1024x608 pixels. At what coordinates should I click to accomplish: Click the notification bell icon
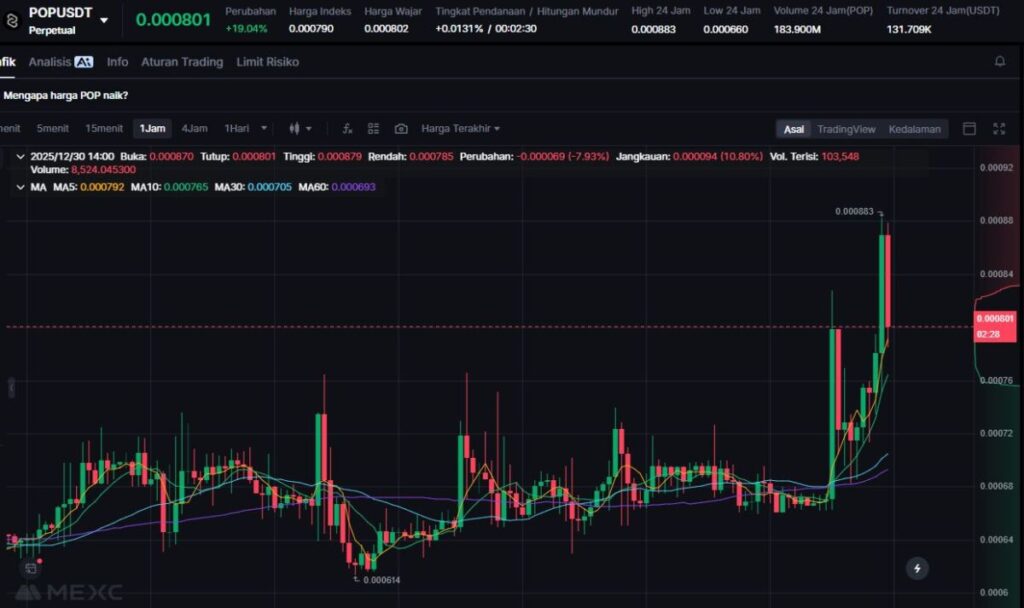point(999,62)
